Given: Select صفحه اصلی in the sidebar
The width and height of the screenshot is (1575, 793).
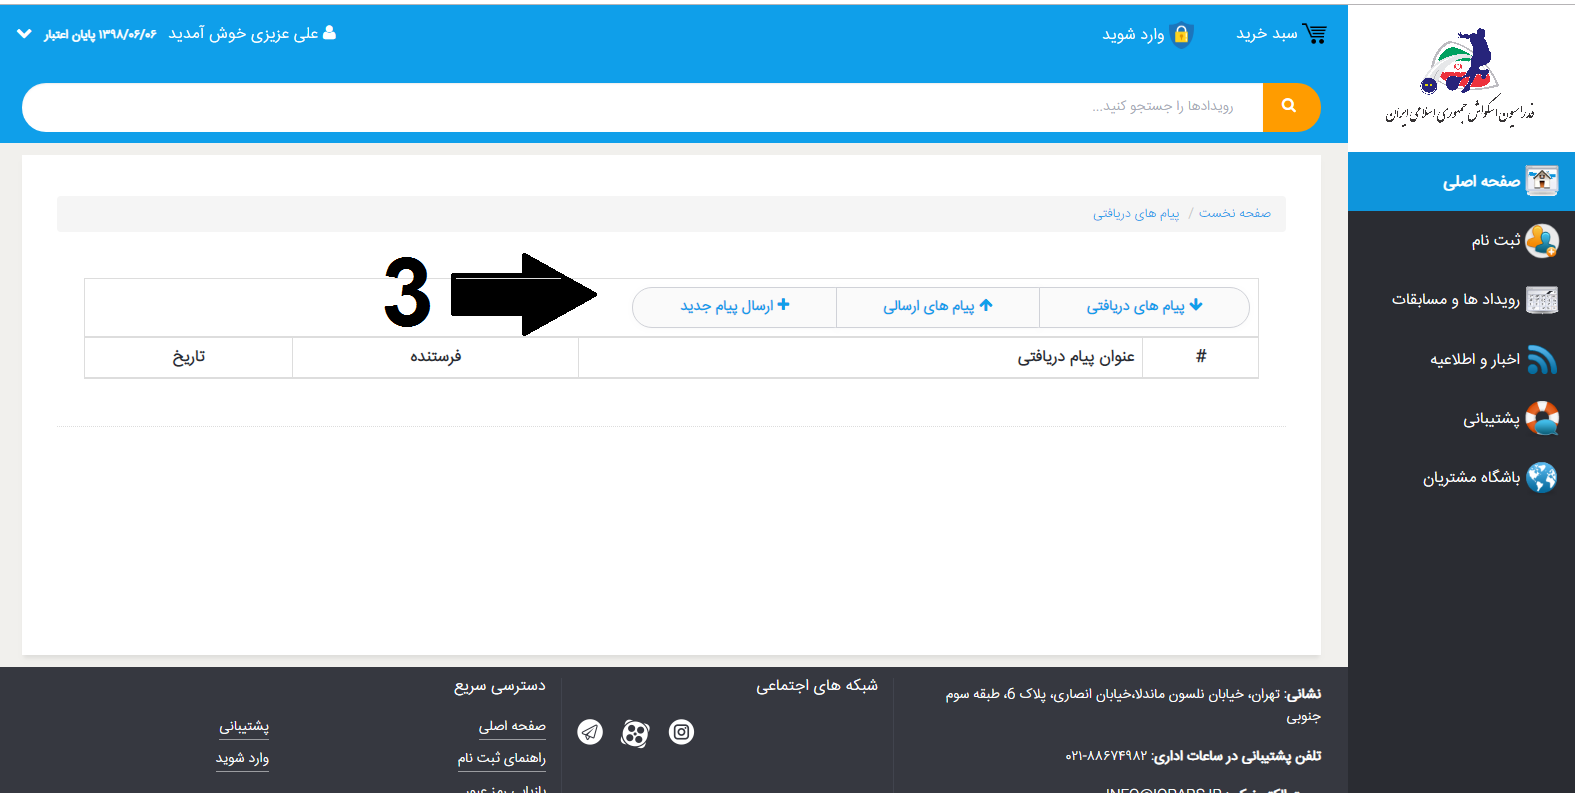Looking at the screenshot, I should pos(1480,181).
